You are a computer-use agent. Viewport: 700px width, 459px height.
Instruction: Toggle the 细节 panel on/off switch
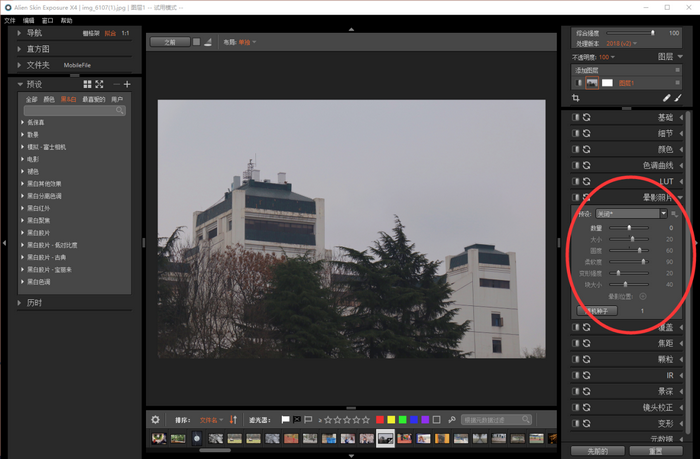tap(575, 133)
